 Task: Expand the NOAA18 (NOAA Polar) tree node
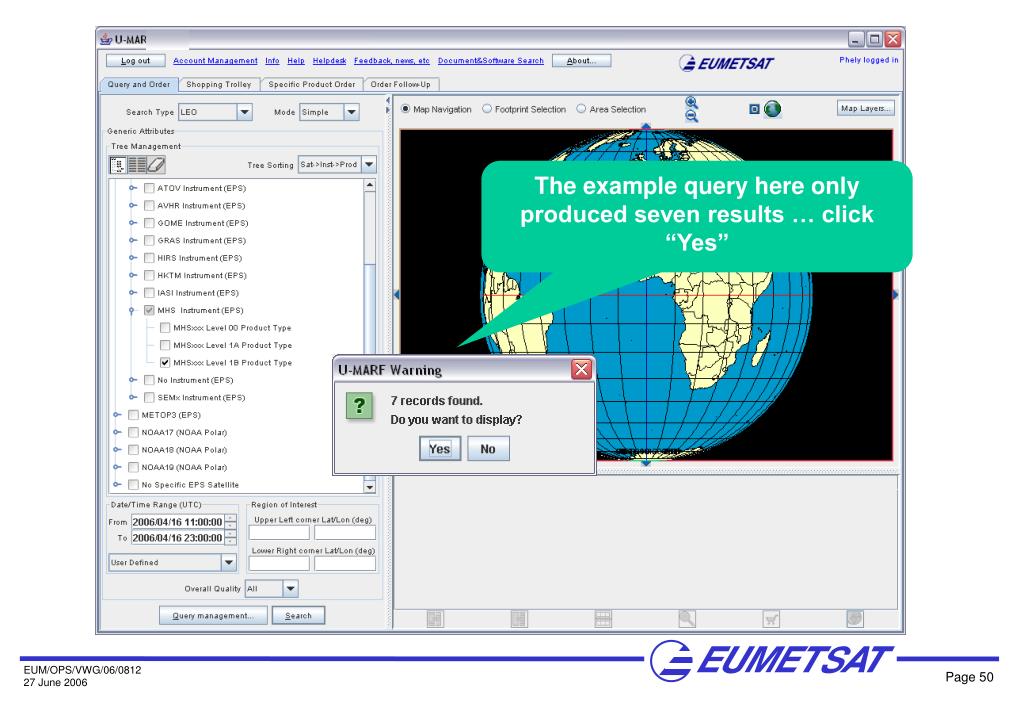(117, 450)
